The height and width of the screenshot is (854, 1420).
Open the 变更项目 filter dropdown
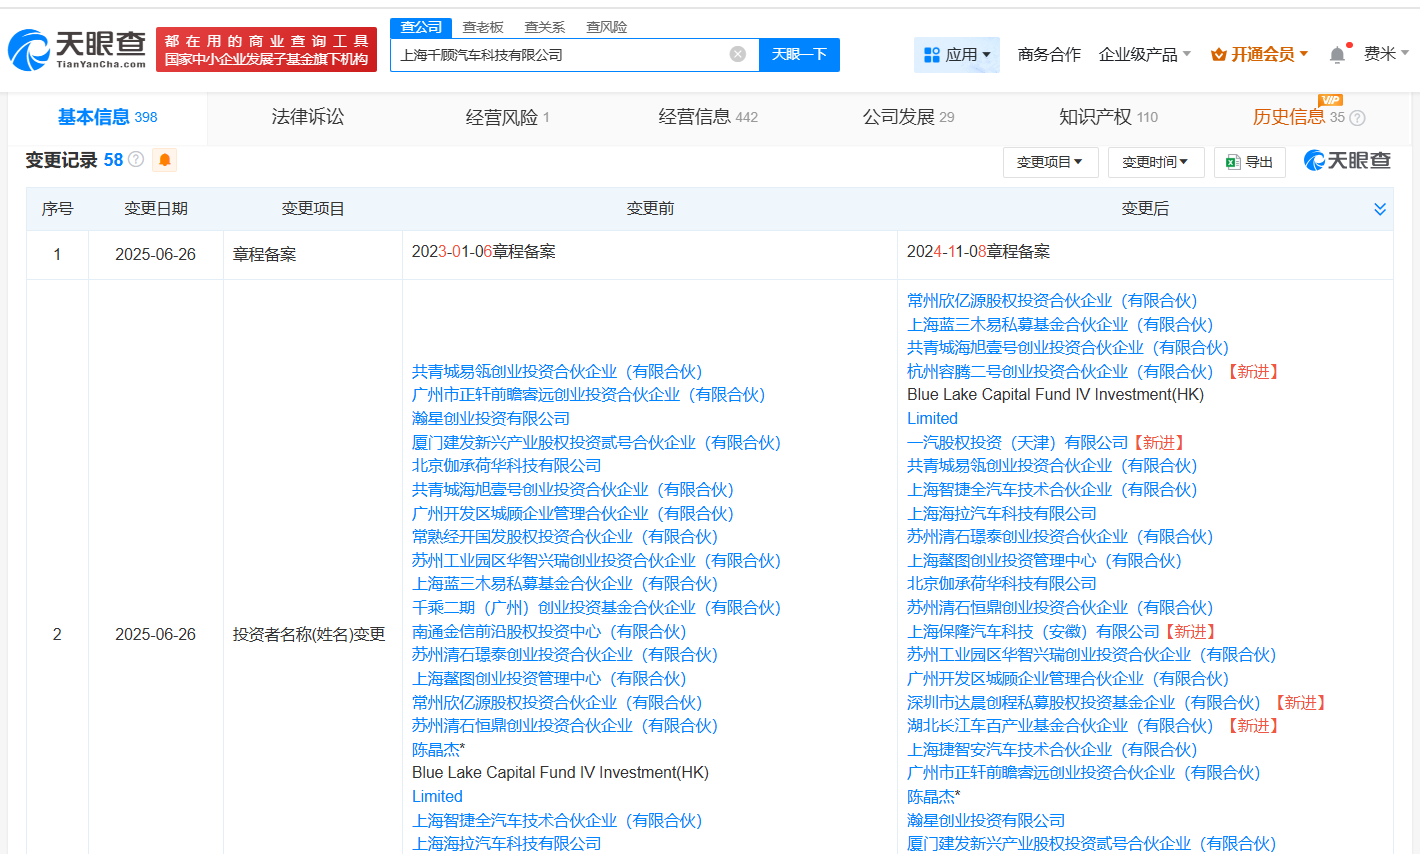(x=1050, y=162)
